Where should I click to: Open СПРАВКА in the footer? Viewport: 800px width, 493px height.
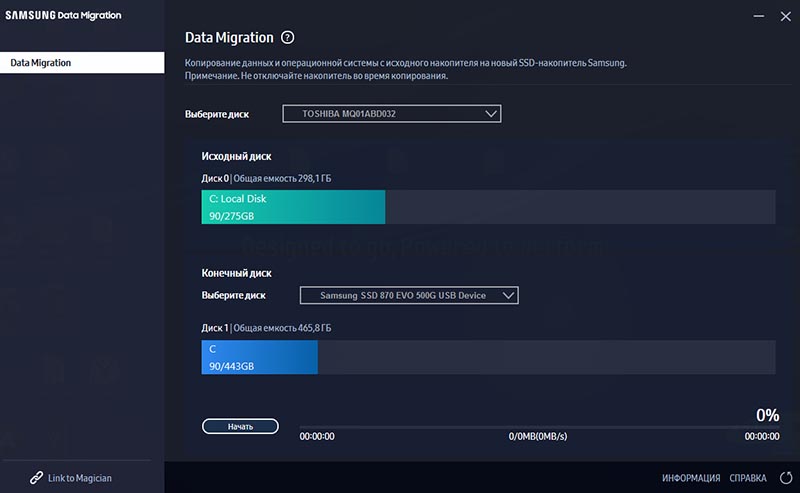click(x=748, y=478)
